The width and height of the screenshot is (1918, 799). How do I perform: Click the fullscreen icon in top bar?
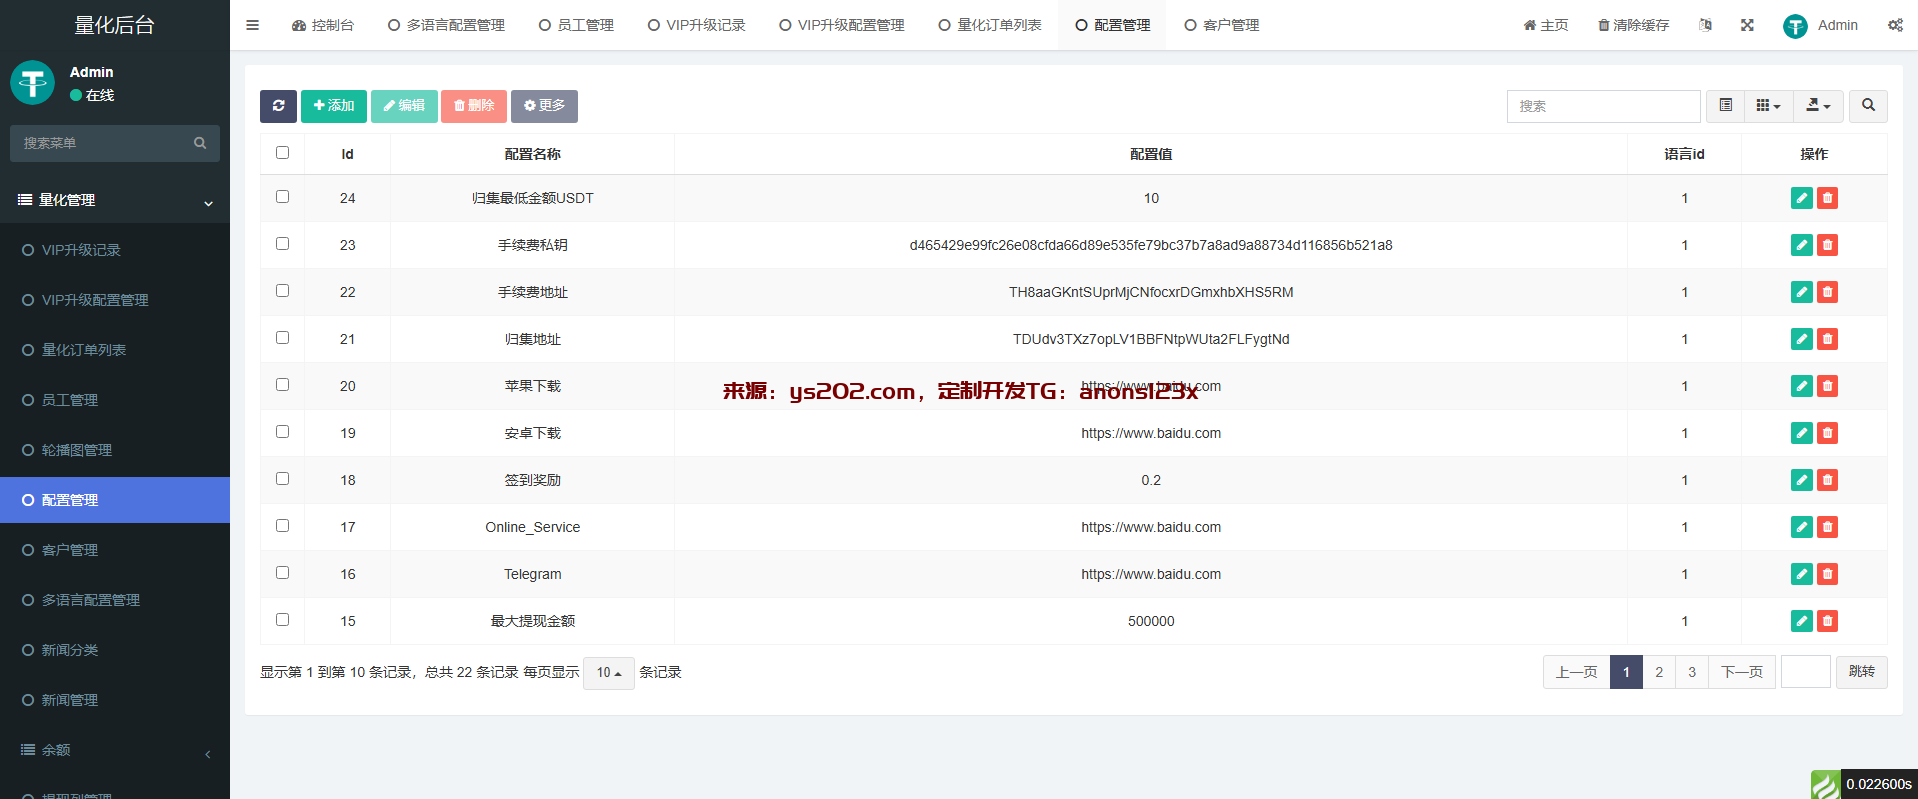[x=1747, y=25]
